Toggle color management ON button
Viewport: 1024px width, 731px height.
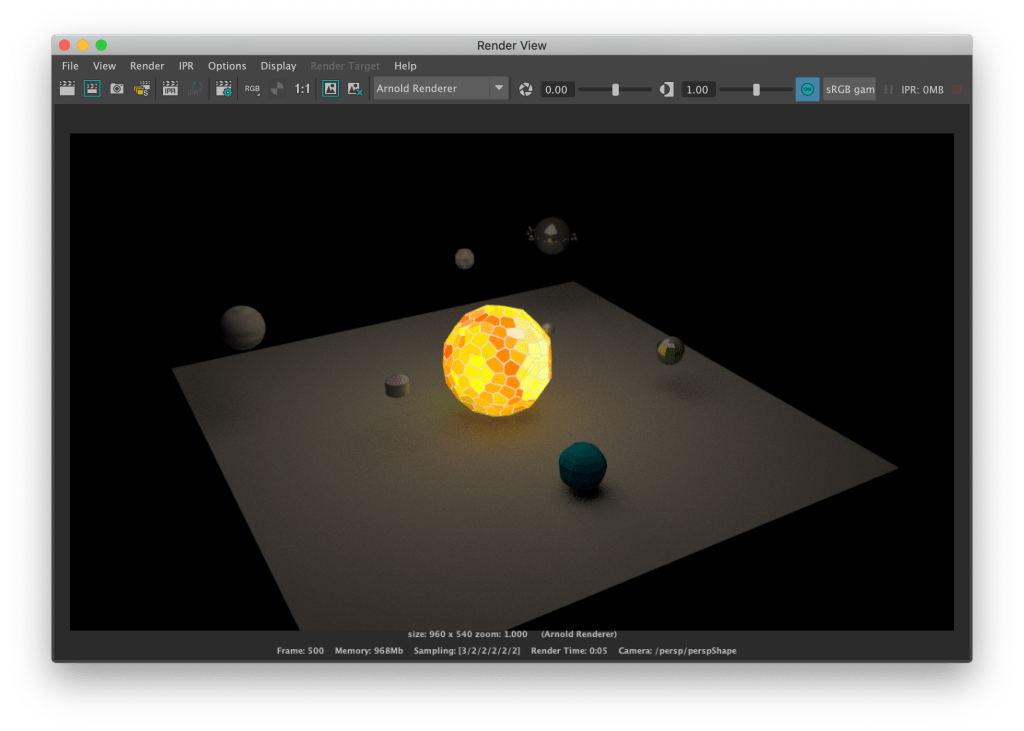pos(807,89)
